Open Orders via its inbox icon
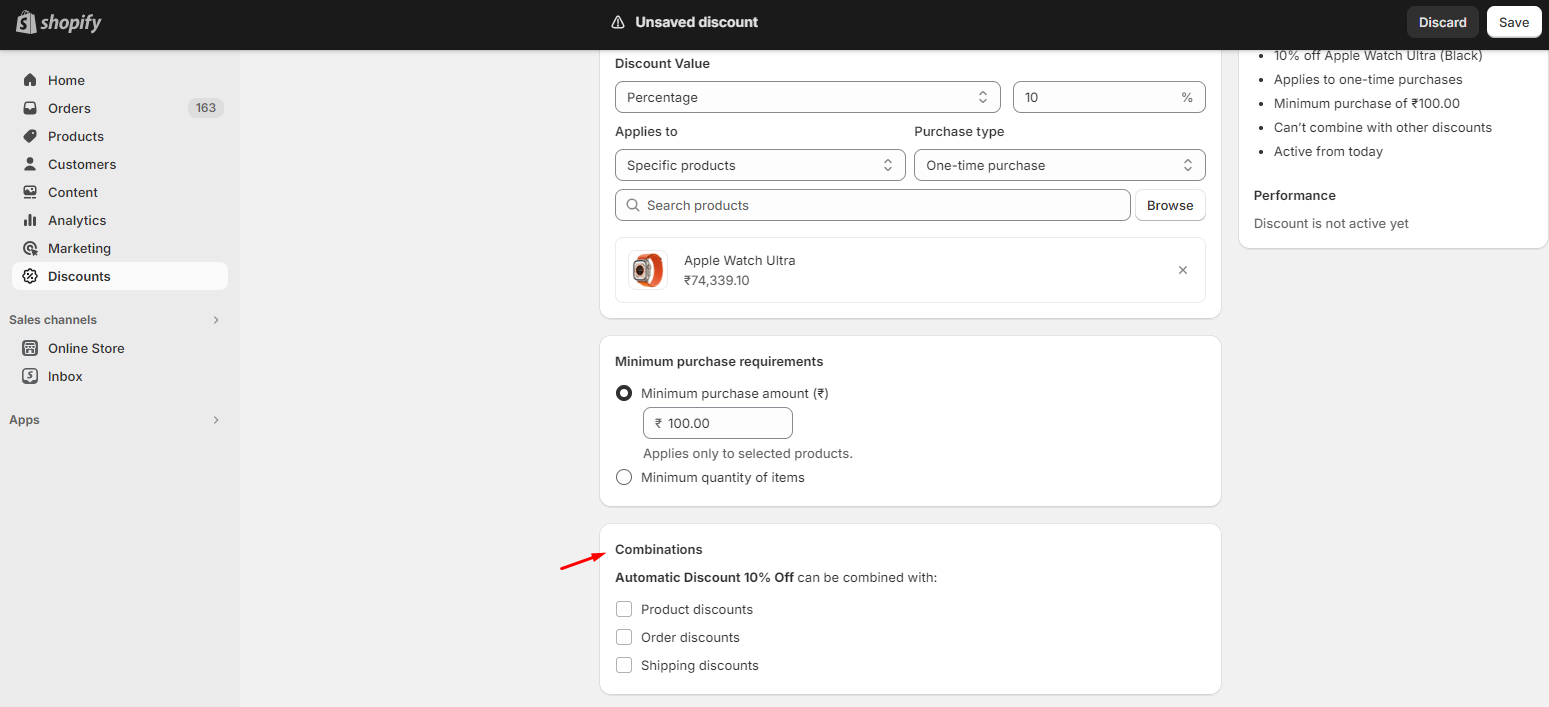The image size is (1549, 707). pyautogui.click(x=30, y=108)
